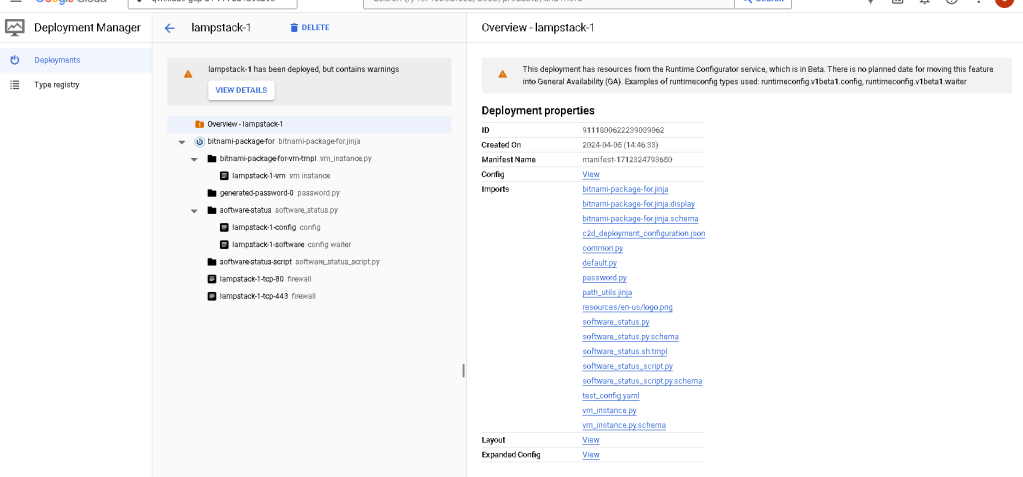Open the Layout View link

point(590,440)
